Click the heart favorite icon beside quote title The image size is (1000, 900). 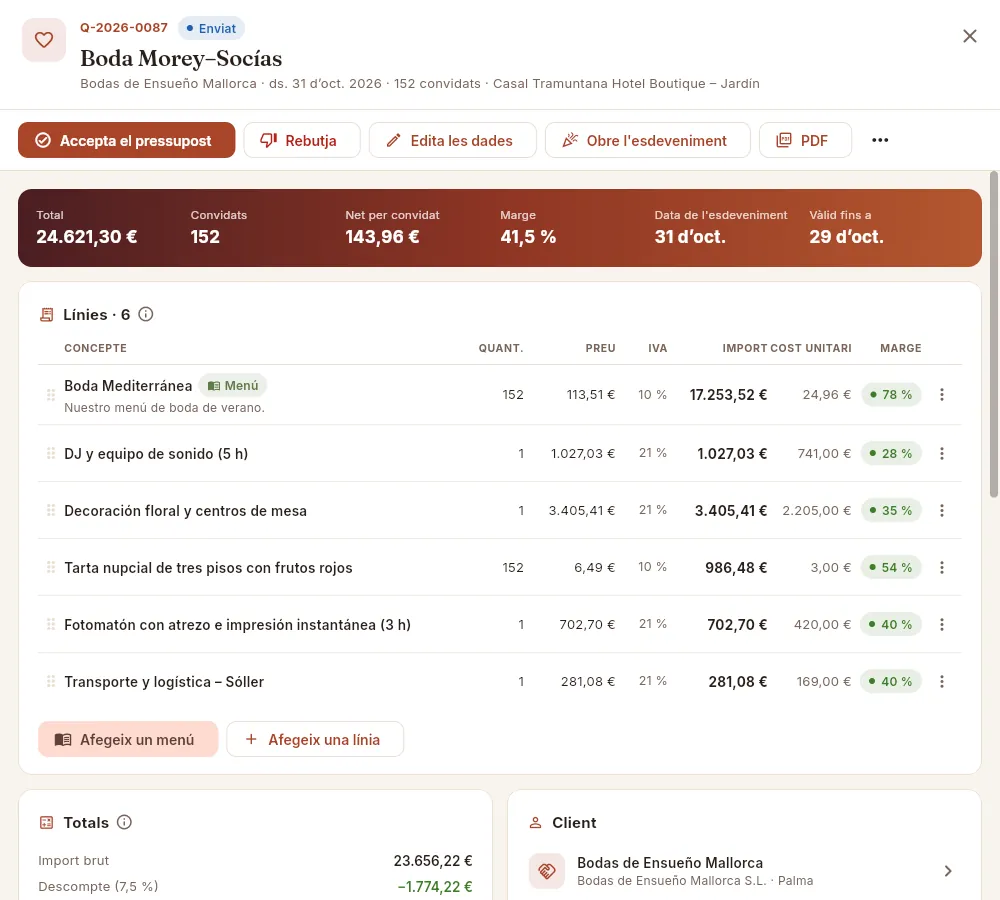click(44, 40)
